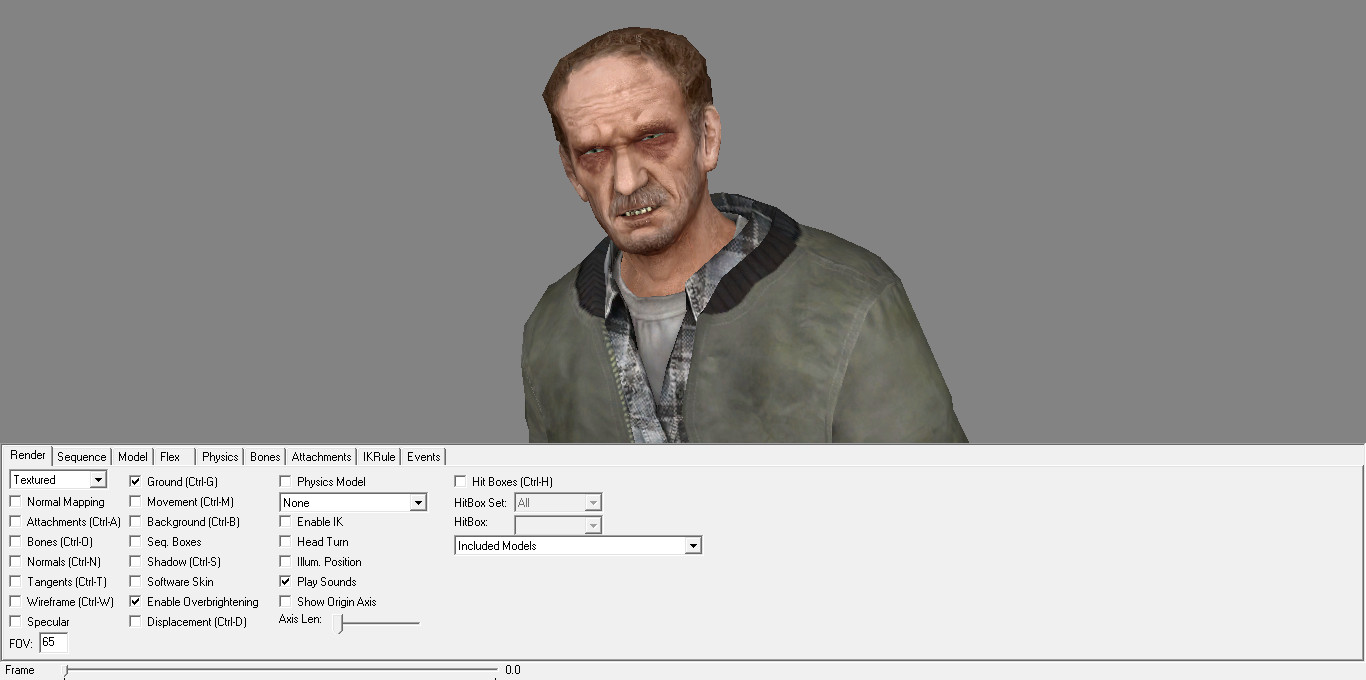Click the FOV input field
This screenshot has width=1366, height=680.
[52, 643]
